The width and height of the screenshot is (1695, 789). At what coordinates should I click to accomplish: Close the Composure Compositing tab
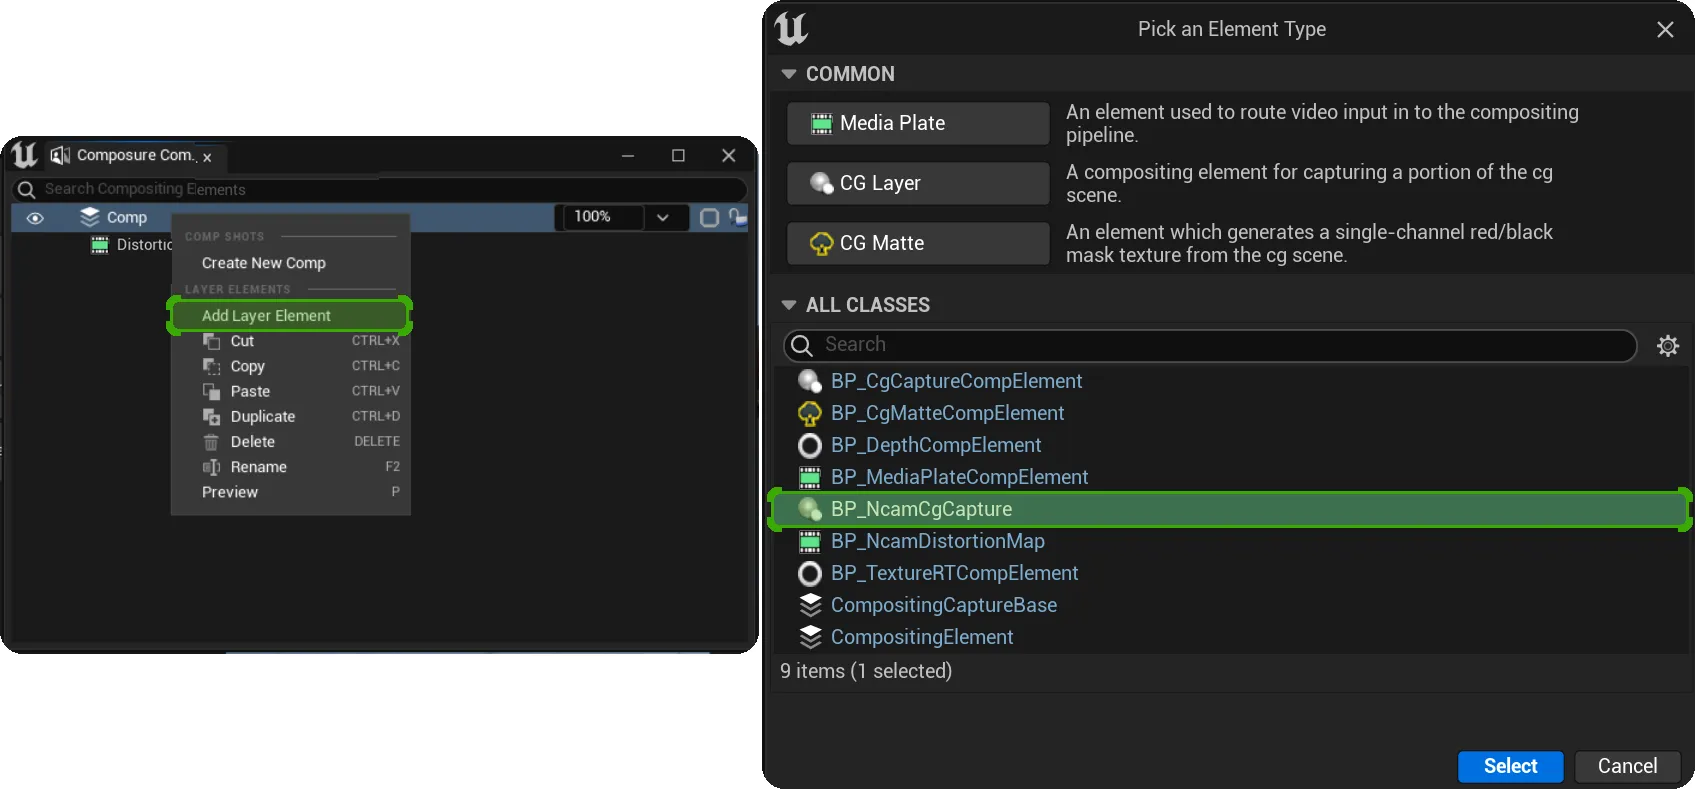[207, 158]
